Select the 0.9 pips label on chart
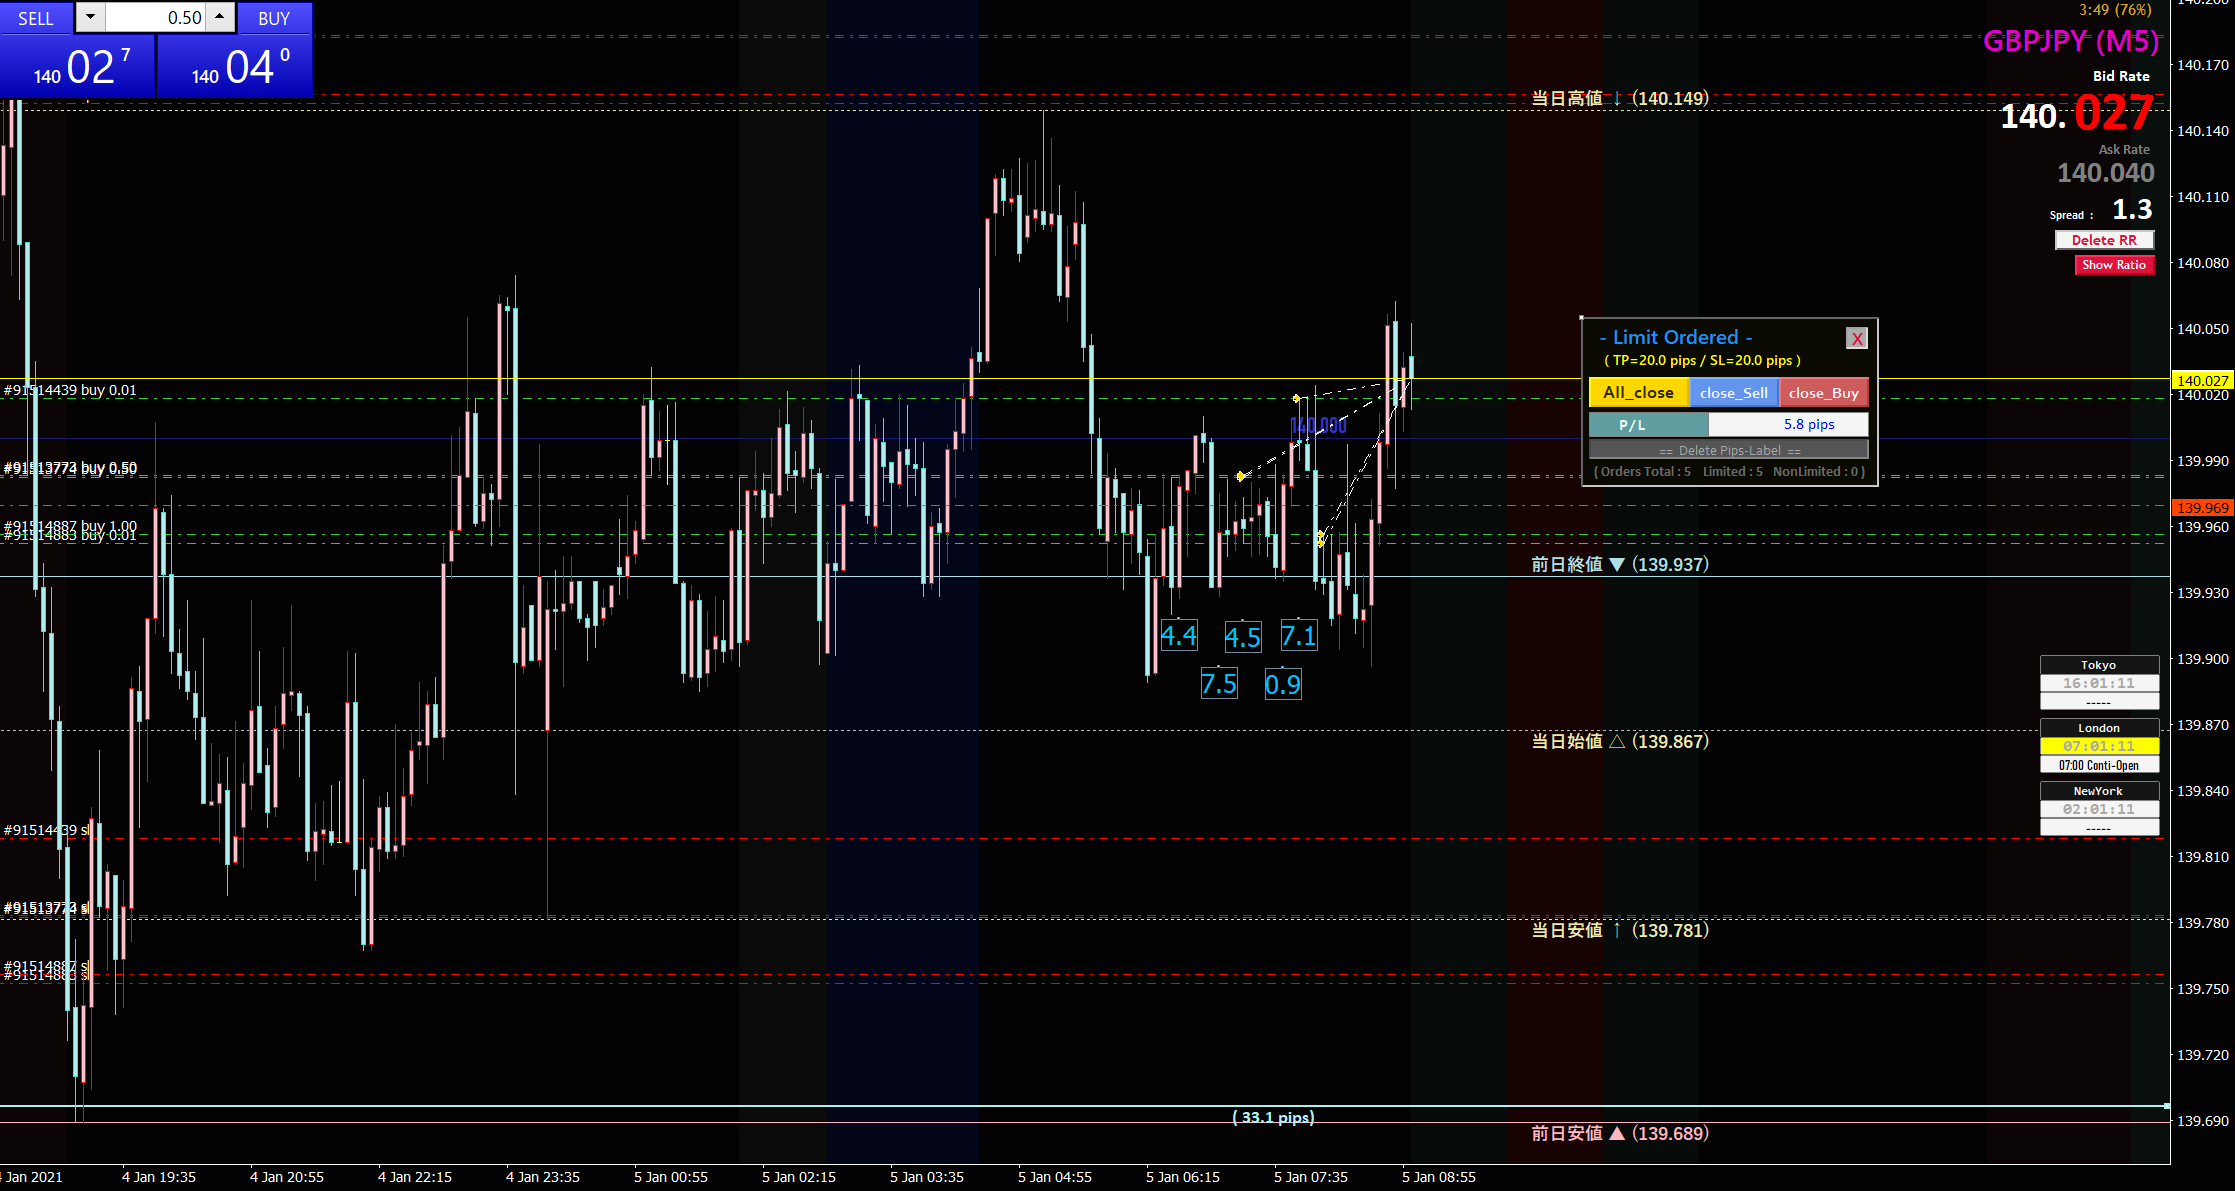2235x1191 pixels. pyautogui.click(x=1283, y=684)
